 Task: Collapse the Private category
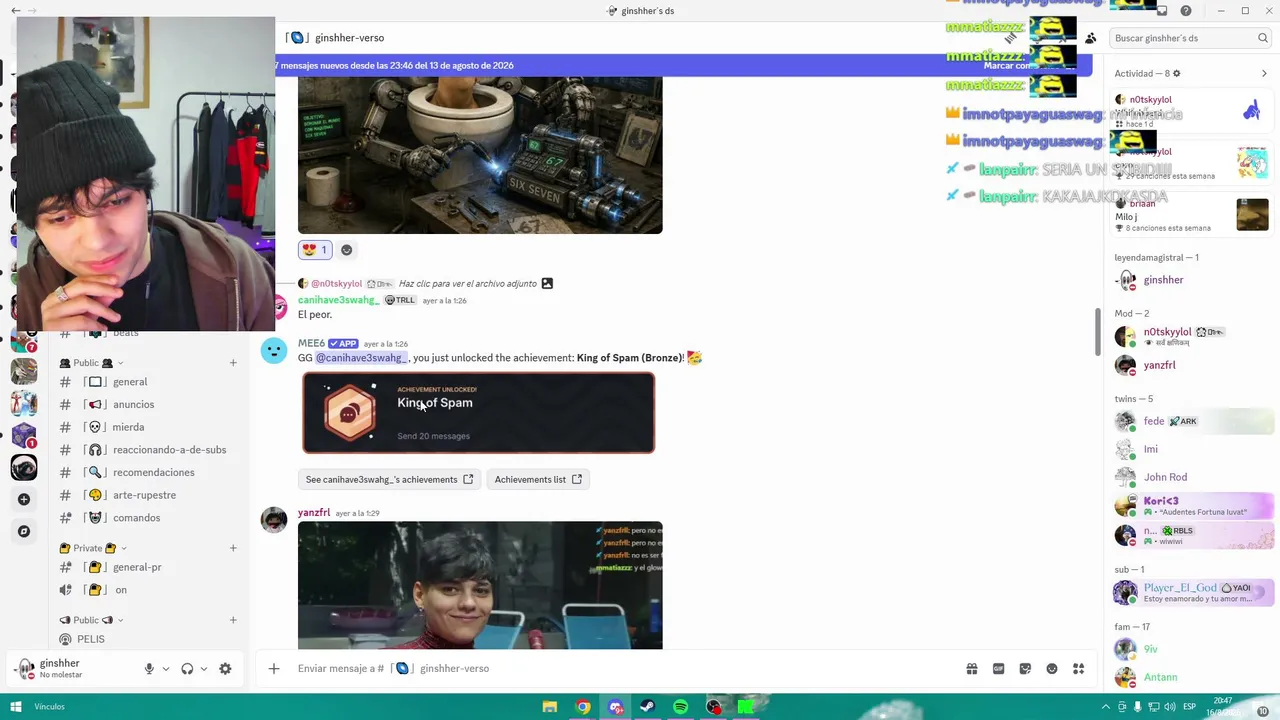93,548
